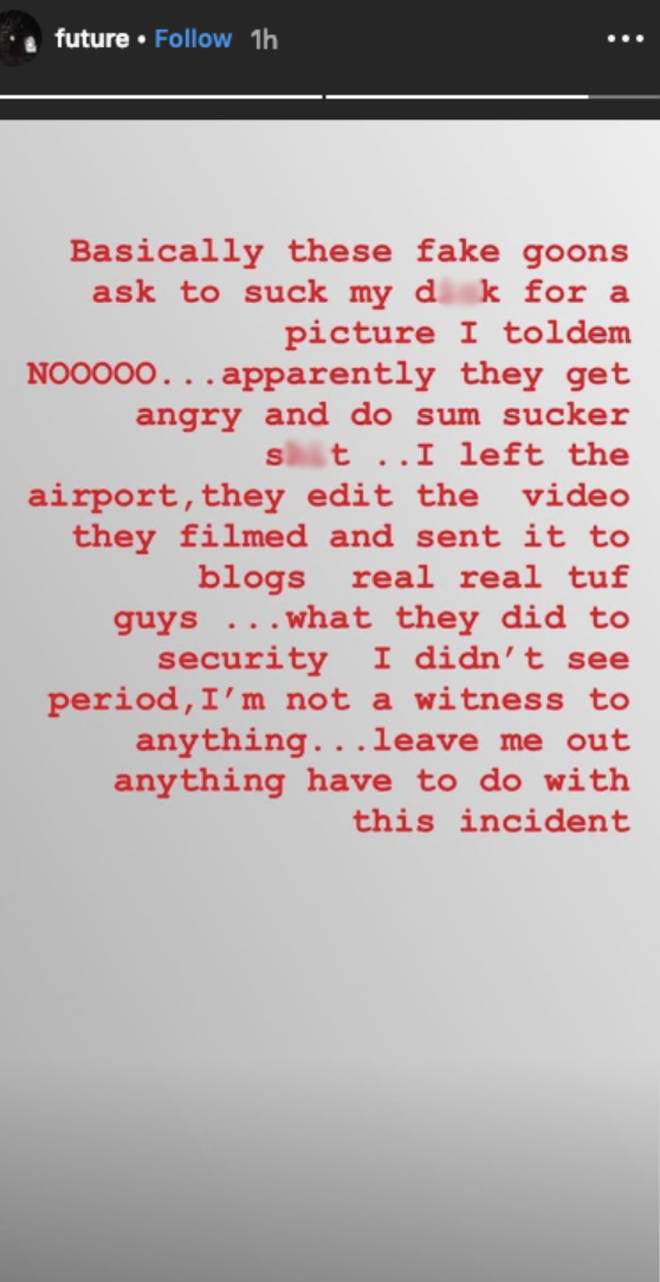Jump to the first story progress segment
The height and width of the screenshot is (1282, 660).
(x=161, y=97)
